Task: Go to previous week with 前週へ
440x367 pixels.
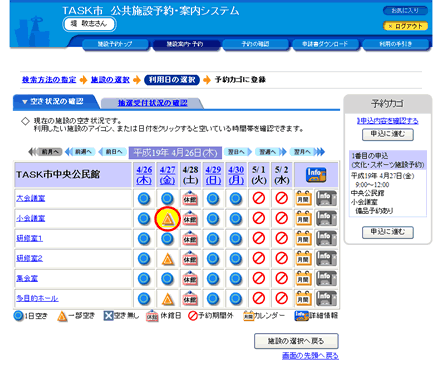Action: point(81,152)
